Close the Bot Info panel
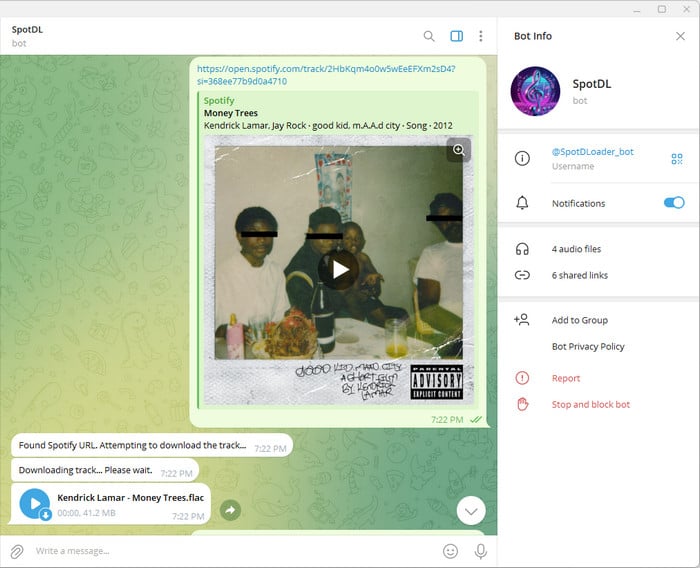Screen dimensions: 700x568 [680, 36]
